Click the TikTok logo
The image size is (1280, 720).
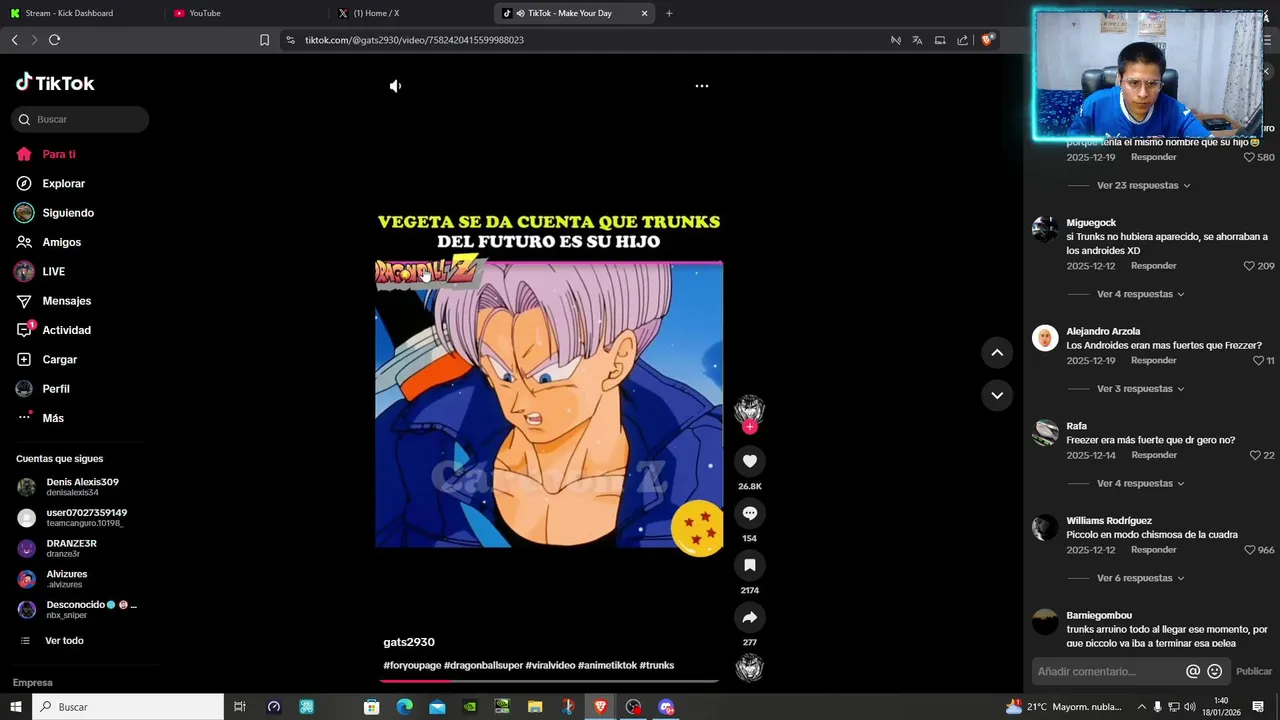coord(55,83)
